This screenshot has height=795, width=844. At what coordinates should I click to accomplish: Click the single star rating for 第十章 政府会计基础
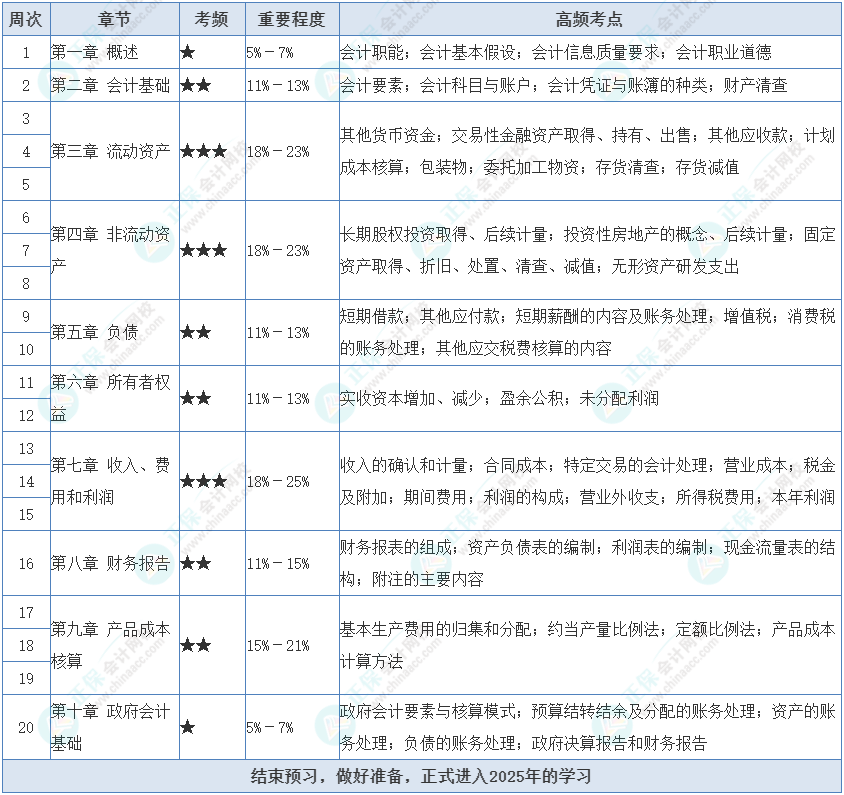point(188,727)
